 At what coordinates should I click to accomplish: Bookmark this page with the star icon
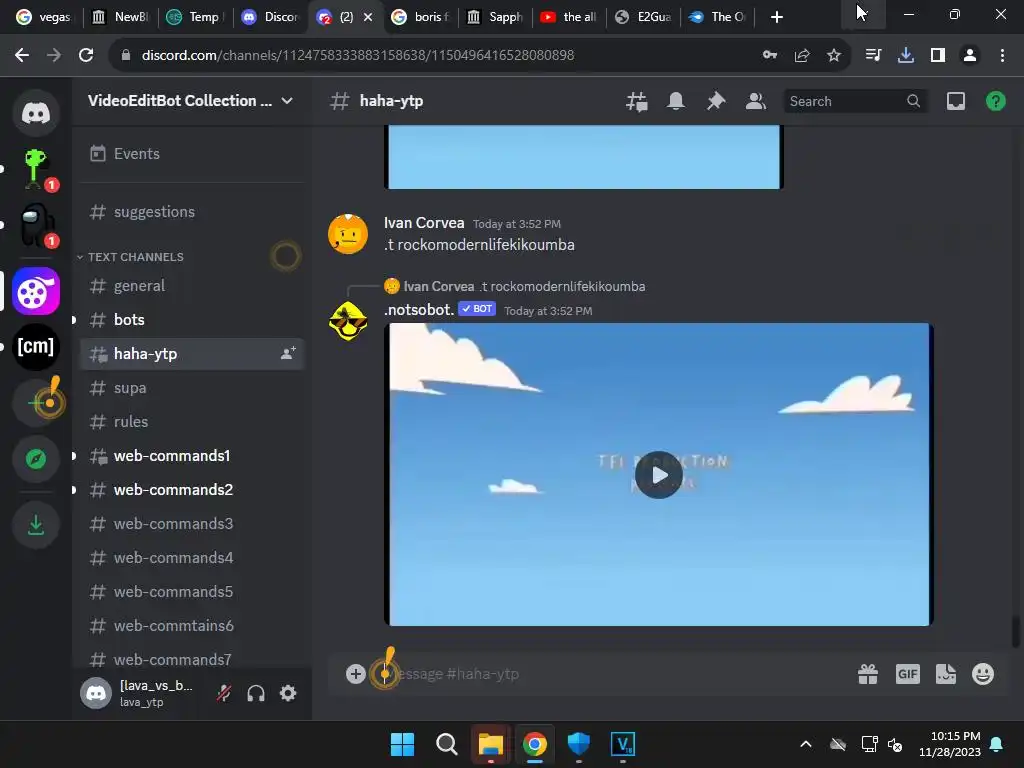coord(834,56)
